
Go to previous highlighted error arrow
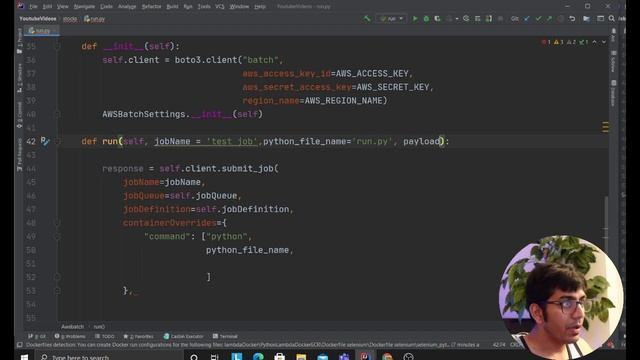pyautogui.click(x=595, y=42)
